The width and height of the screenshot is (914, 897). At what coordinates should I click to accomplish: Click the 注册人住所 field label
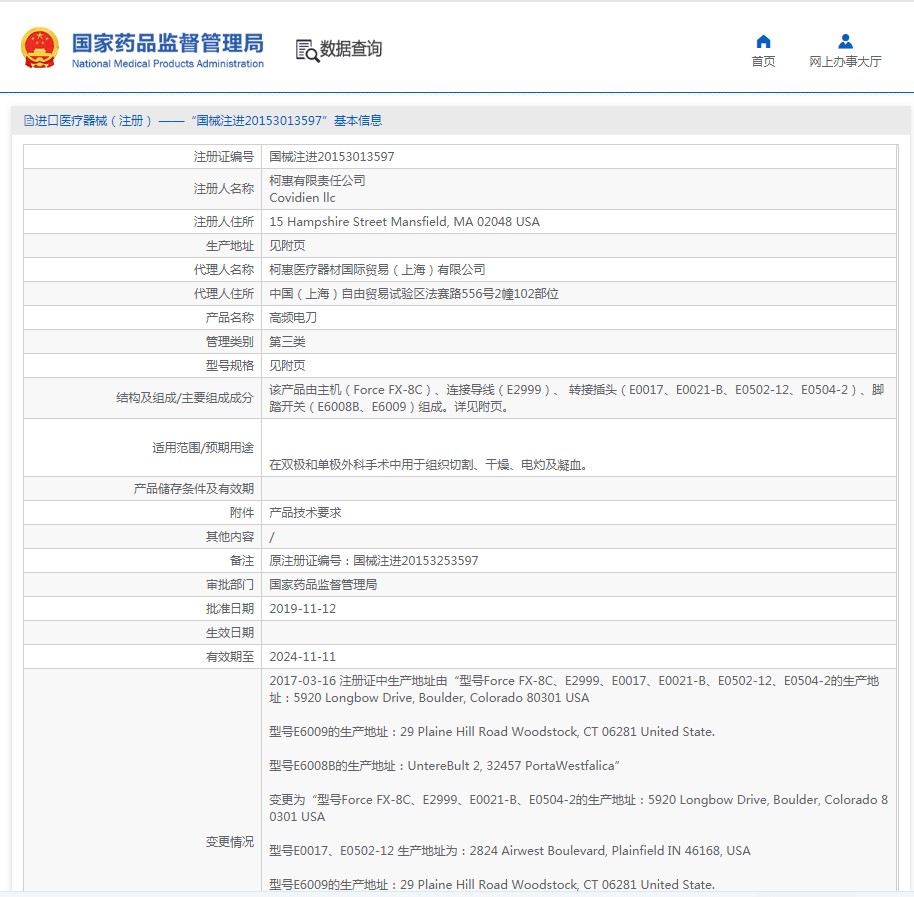point(224,222)
